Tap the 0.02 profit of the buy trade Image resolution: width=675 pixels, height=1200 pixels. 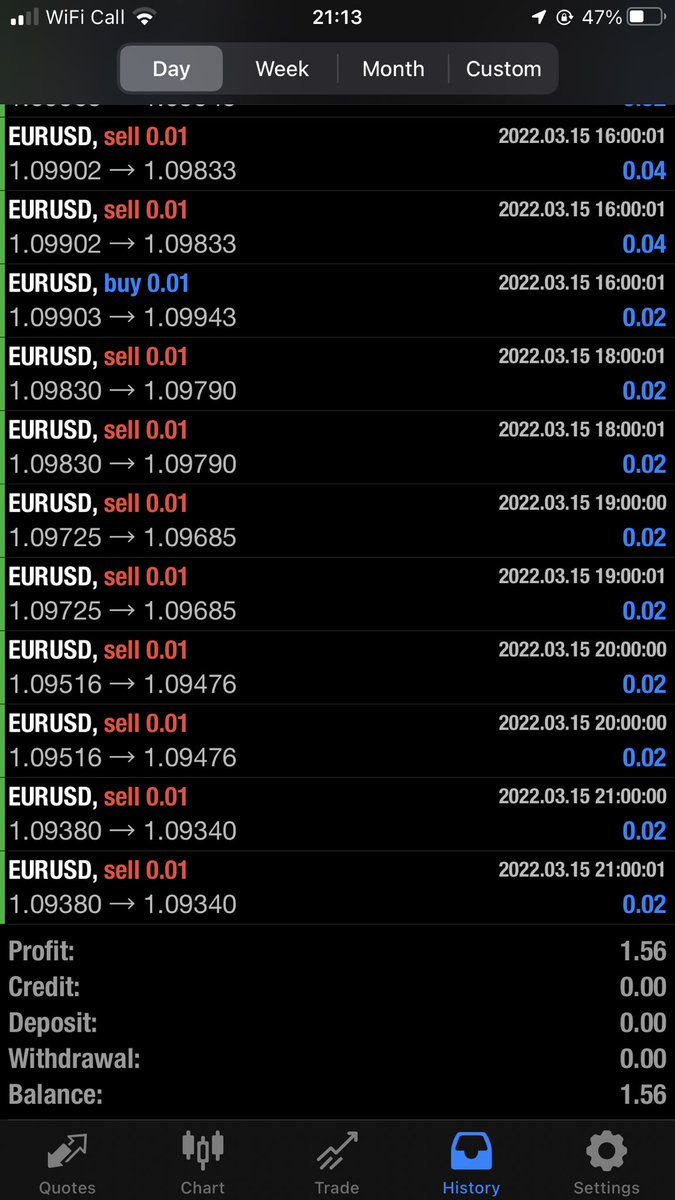(644, 317)
